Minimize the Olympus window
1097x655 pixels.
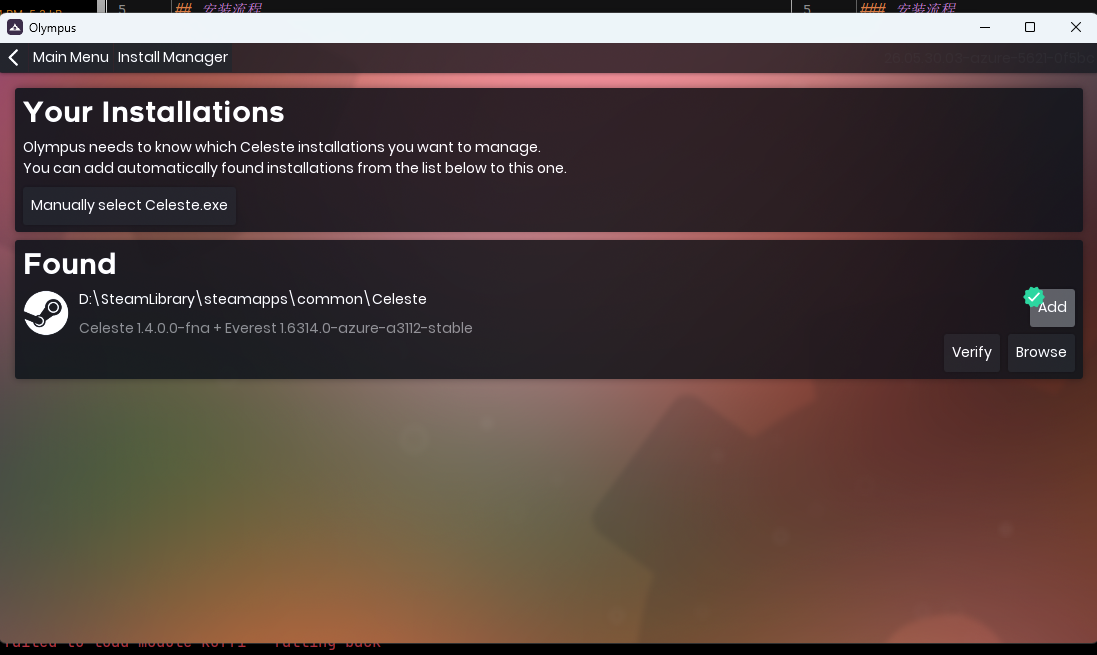click(x=985, y=27)
